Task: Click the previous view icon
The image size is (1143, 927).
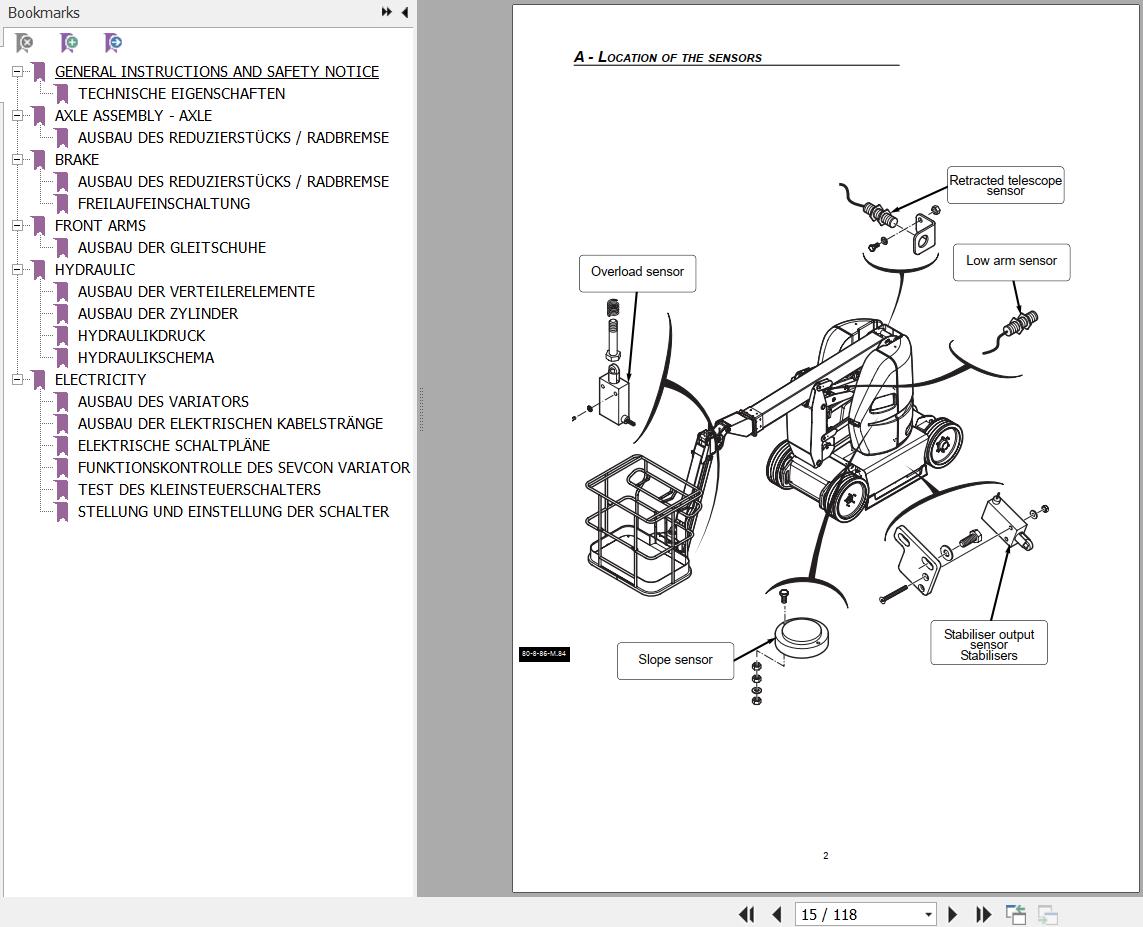Action: (1015, 914)
